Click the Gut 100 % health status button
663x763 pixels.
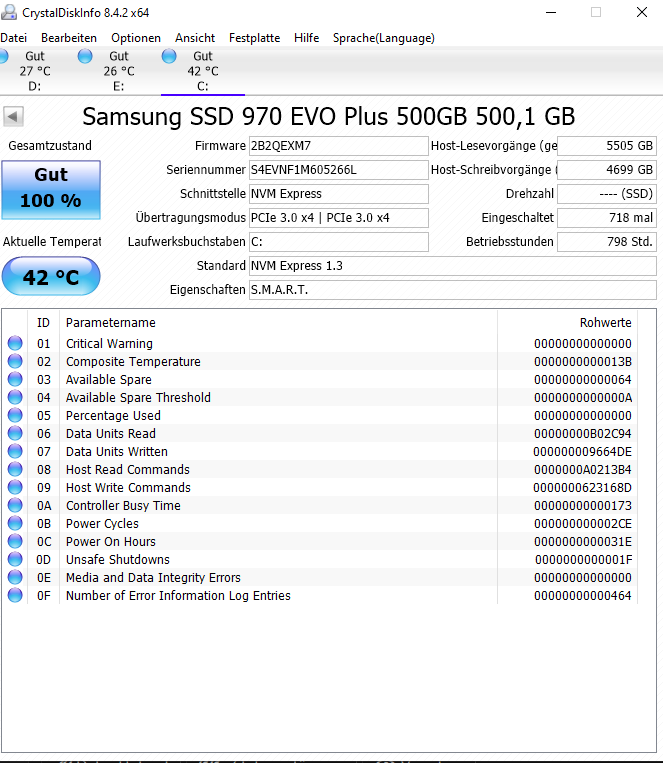point(51,189)
